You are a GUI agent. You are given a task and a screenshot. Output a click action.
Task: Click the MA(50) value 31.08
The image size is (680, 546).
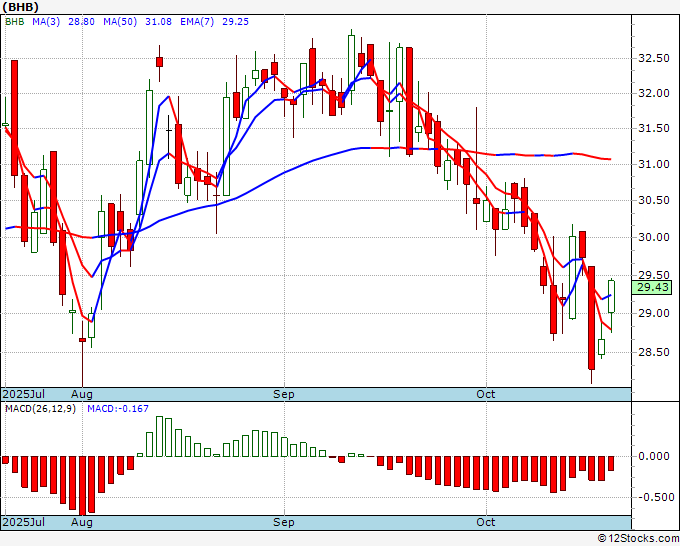(158, 22)
